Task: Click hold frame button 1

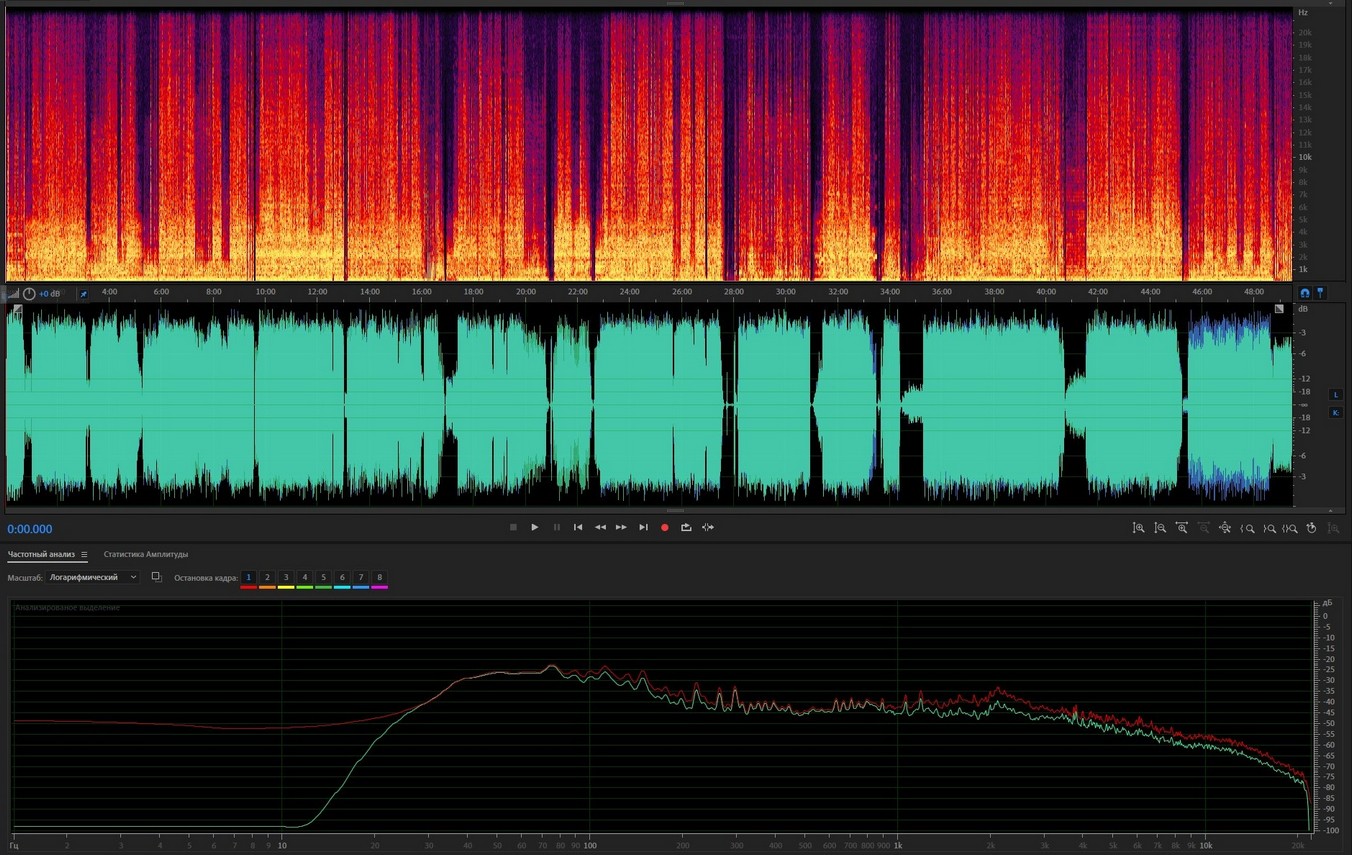Action: pos(249,578)
